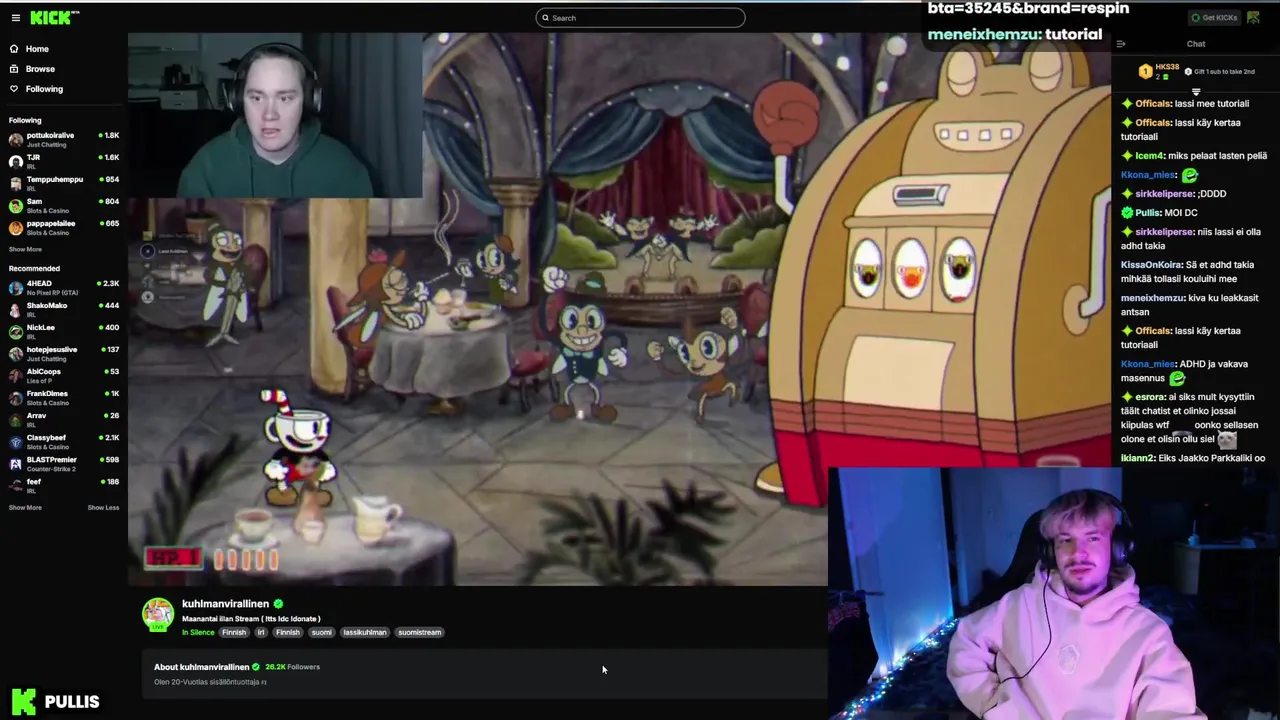The image size is (1280, 720).
Task: Click 'Just Chatting' under pottukoiralive
Action: coord(47,145)
